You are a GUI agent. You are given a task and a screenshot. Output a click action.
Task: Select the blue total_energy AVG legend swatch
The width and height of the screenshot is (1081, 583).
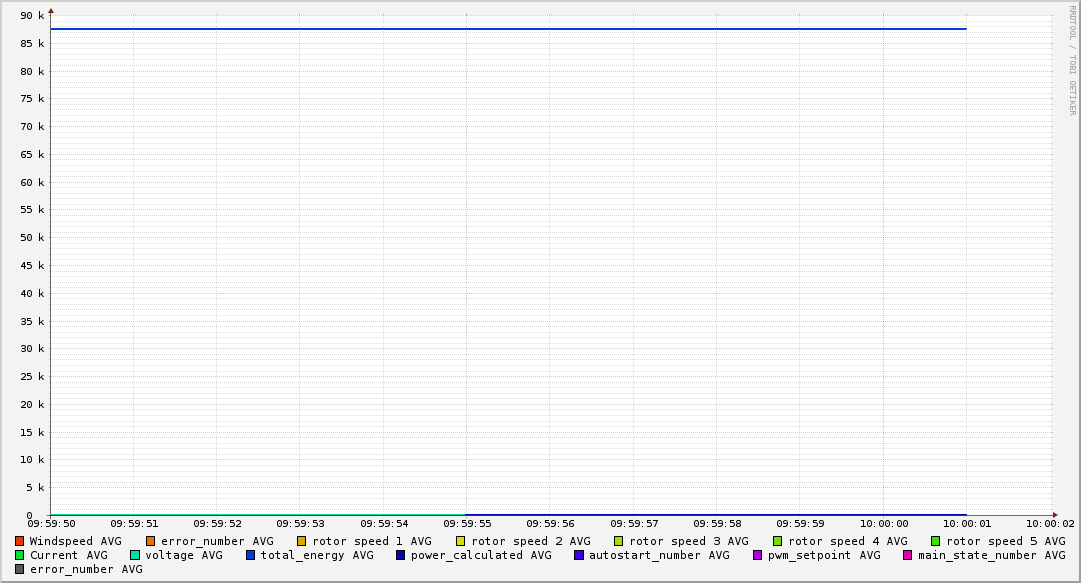[x=251, y=555]
